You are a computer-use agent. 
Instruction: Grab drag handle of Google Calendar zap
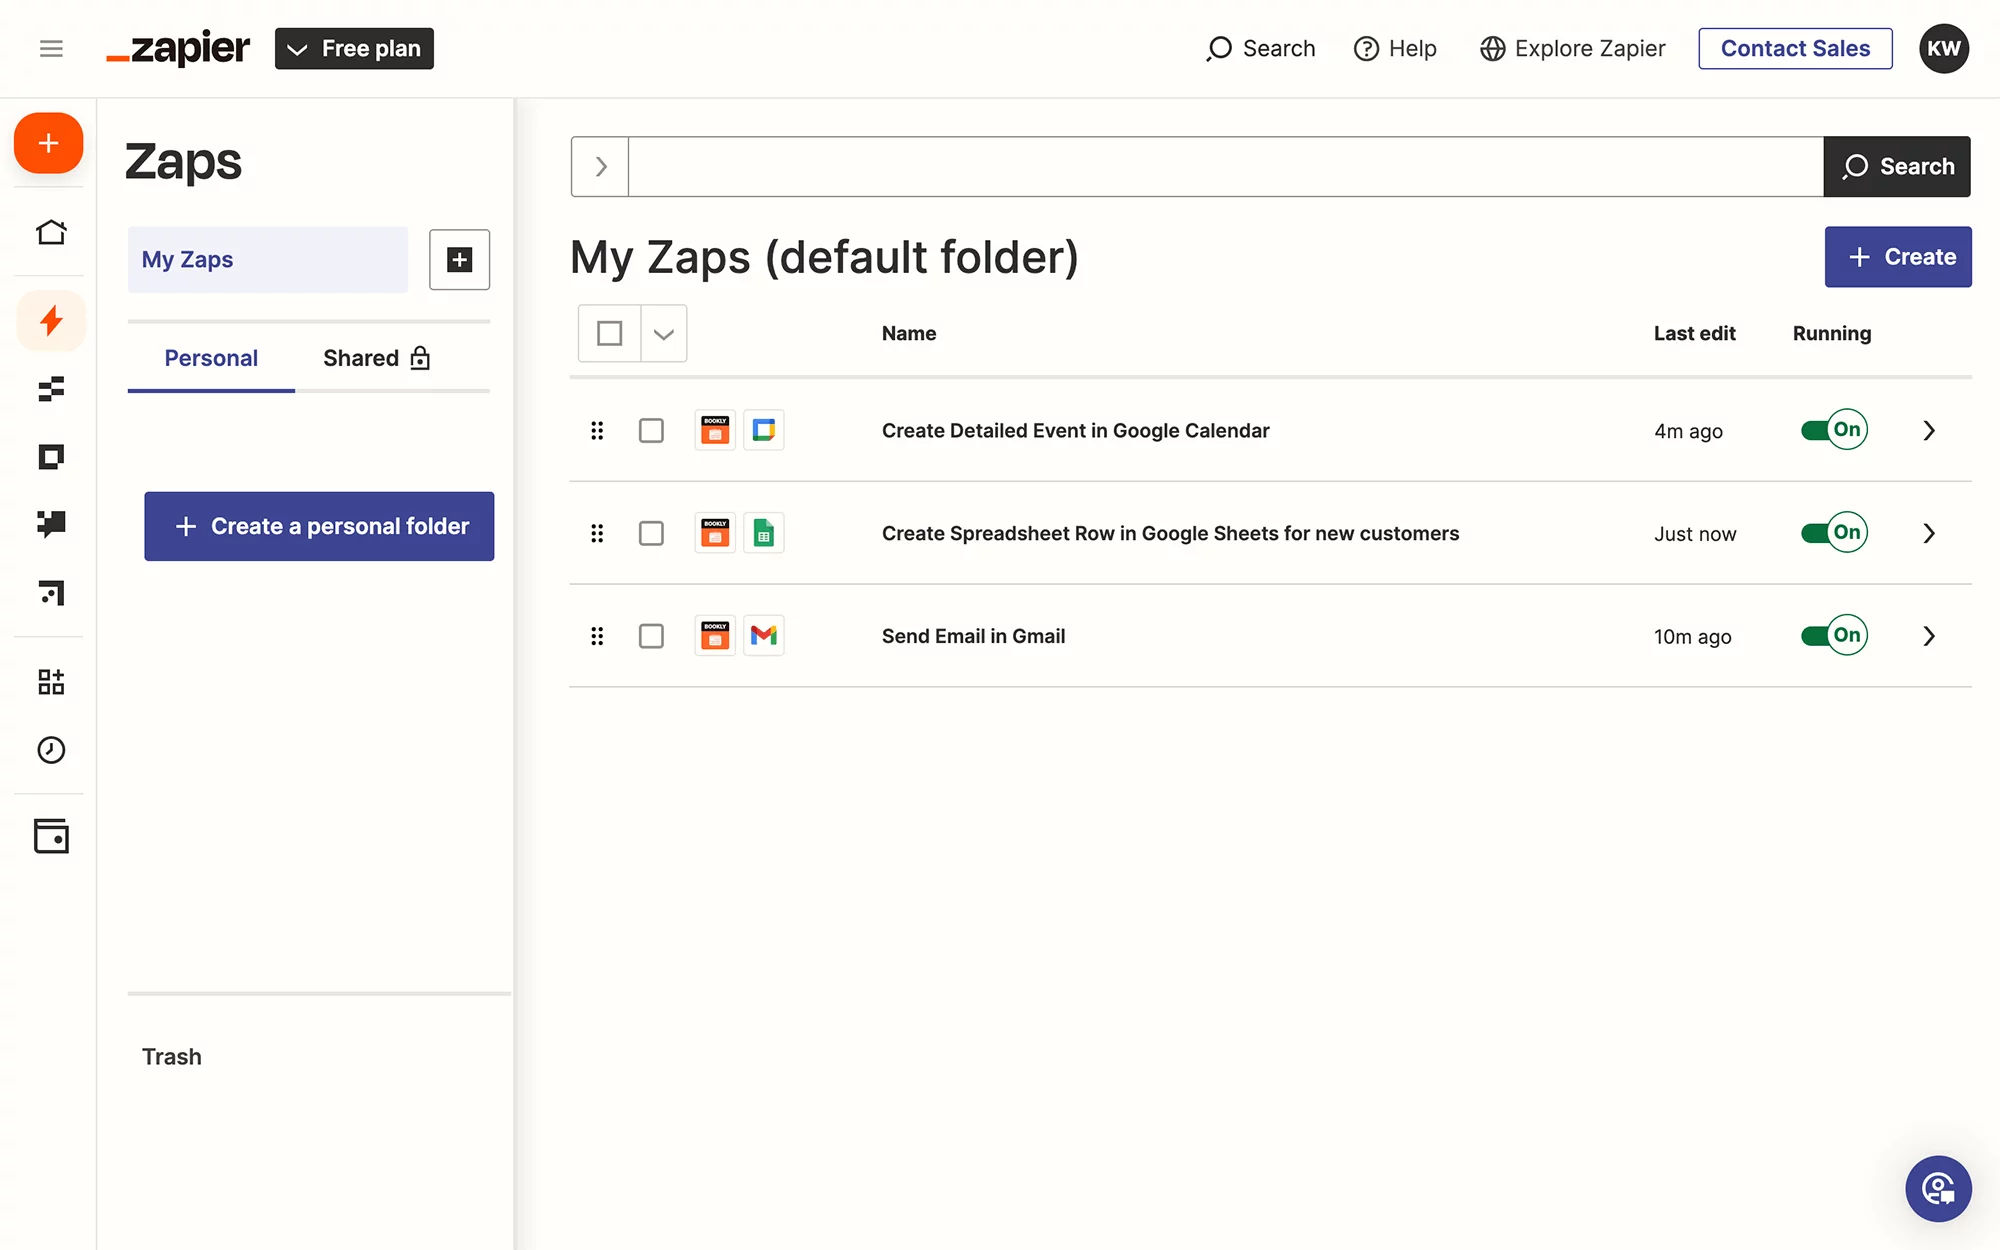tap(597, 430)
